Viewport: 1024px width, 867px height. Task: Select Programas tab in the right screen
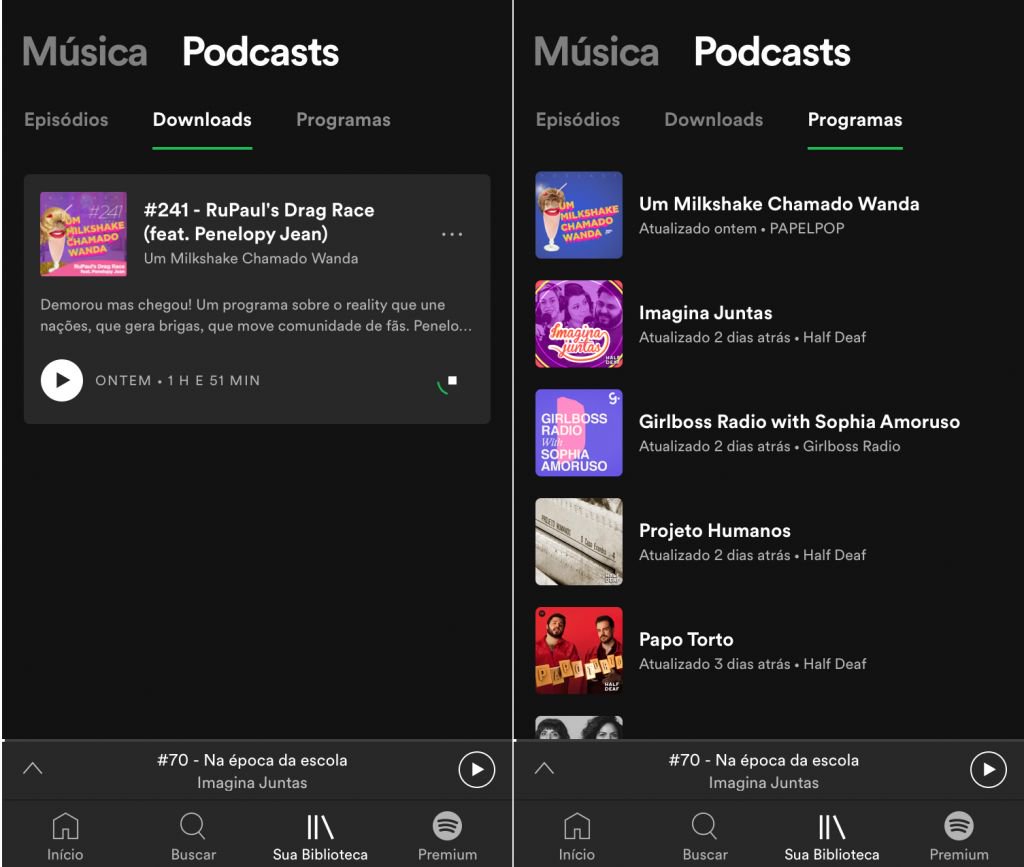pos(855,119)
